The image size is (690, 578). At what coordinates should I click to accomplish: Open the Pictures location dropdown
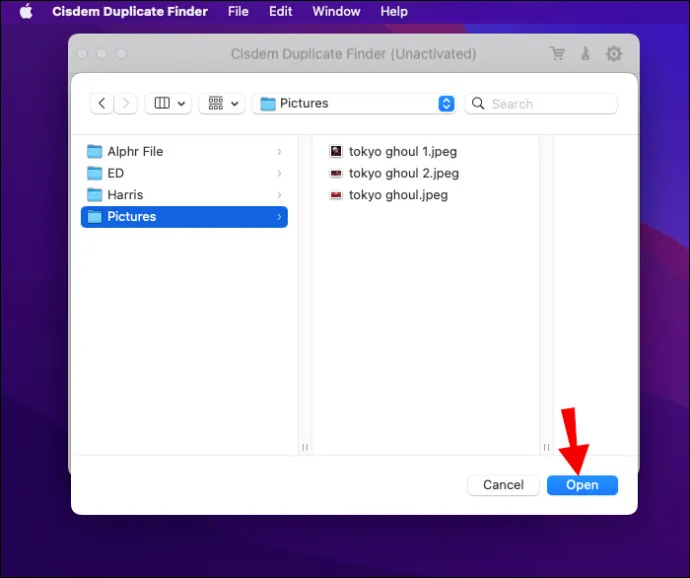(x=354, y=103)
